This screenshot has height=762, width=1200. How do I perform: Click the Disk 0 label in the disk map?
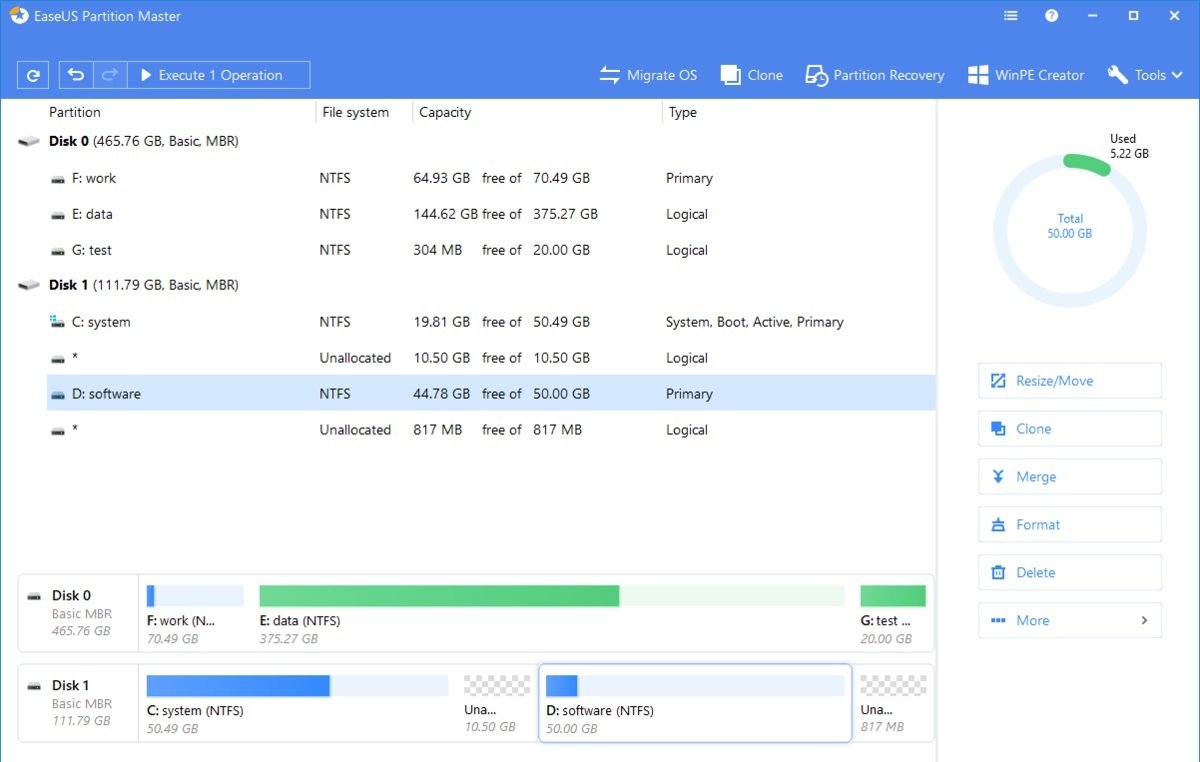(x=71, y=595)
